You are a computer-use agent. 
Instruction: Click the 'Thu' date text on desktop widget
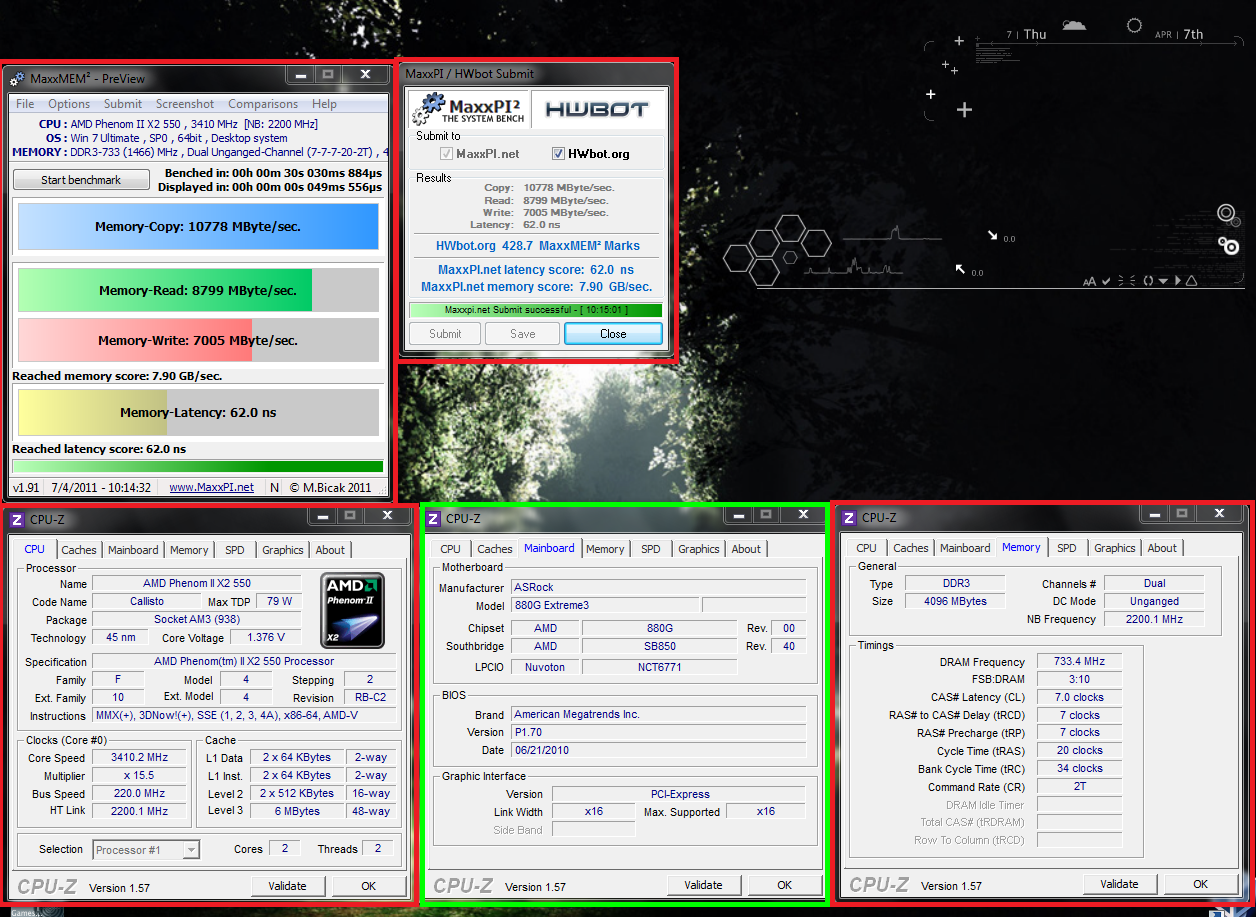1035,34
